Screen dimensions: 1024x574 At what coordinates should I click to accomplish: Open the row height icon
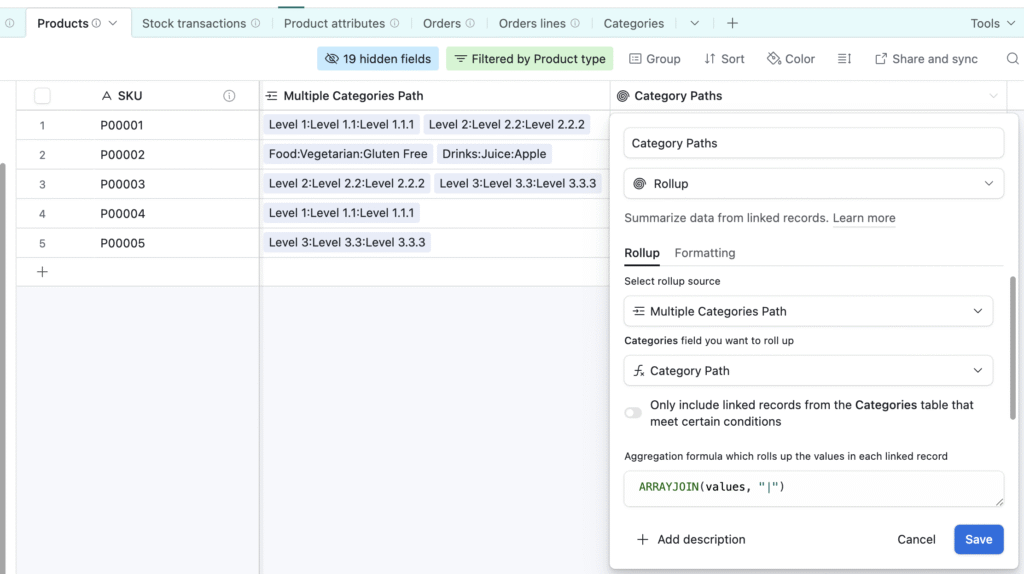coord(844,59)
